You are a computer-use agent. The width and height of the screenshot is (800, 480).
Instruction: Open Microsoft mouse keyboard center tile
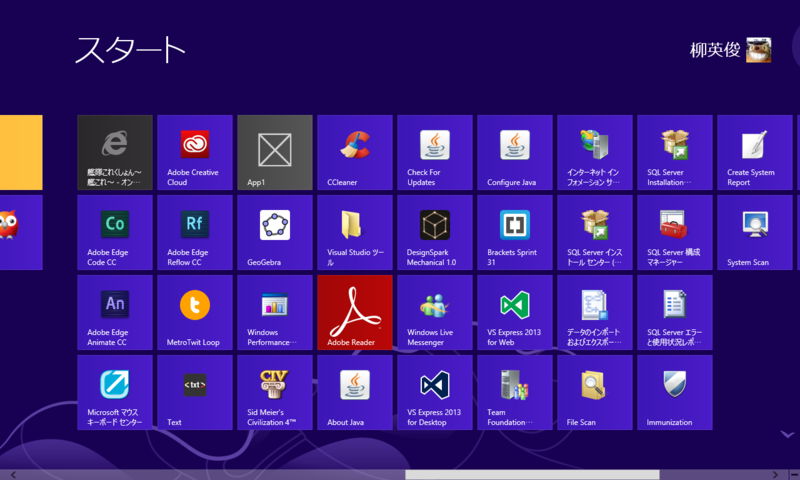(115, 393)
